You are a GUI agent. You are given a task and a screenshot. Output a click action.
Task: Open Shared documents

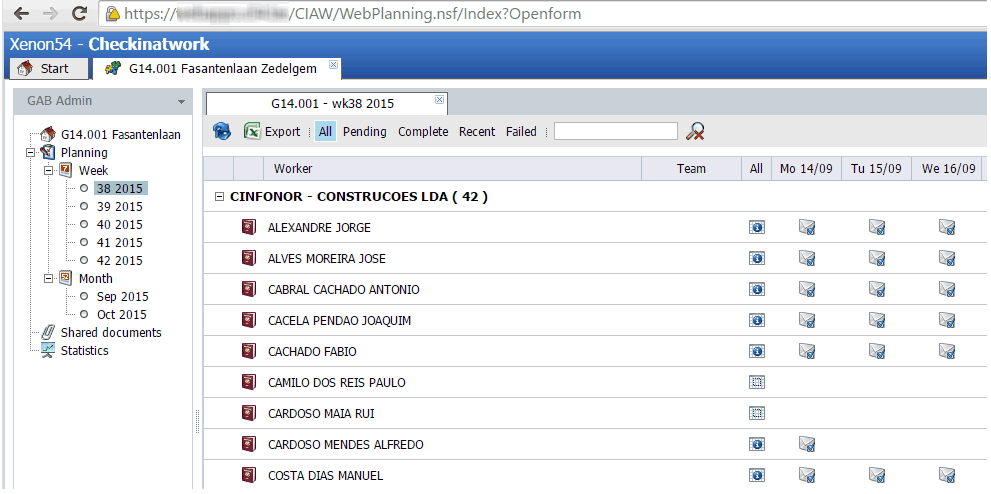110,333
